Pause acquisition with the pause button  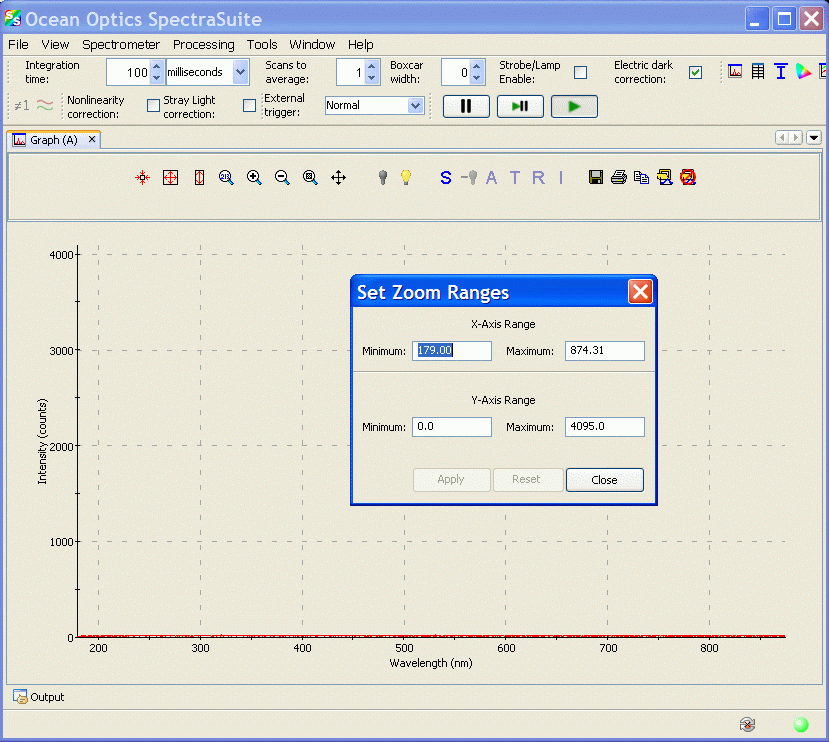coord(466,106)
